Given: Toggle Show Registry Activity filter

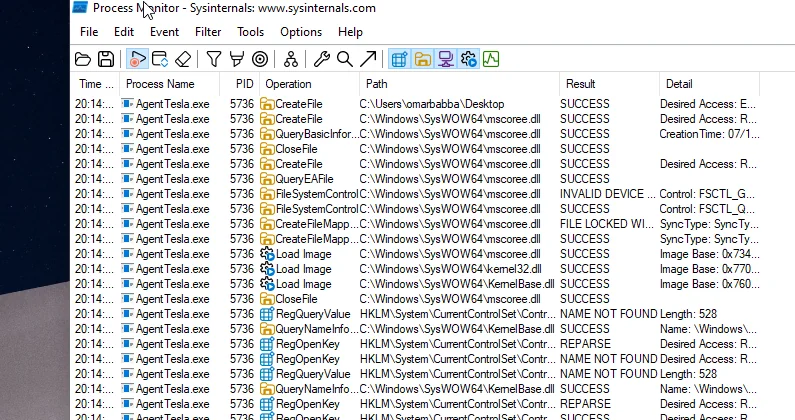Looking at the screenshot, I should coord(400,59).
